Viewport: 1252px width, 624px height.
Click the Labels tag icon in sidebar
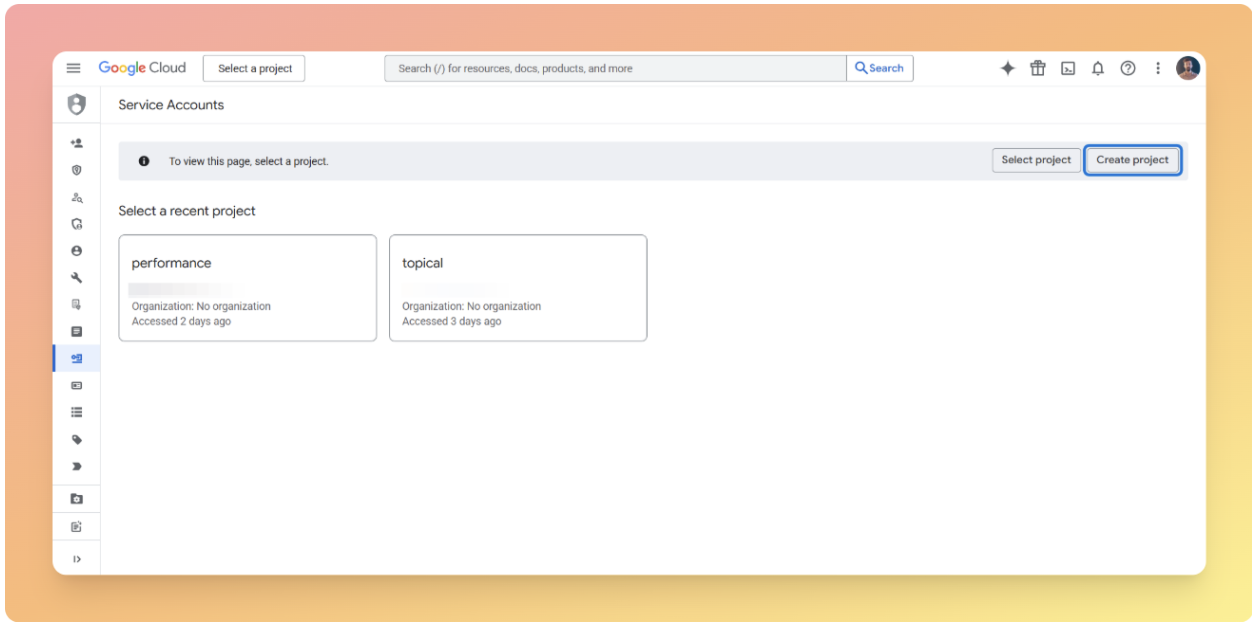[x=77, y=438]
